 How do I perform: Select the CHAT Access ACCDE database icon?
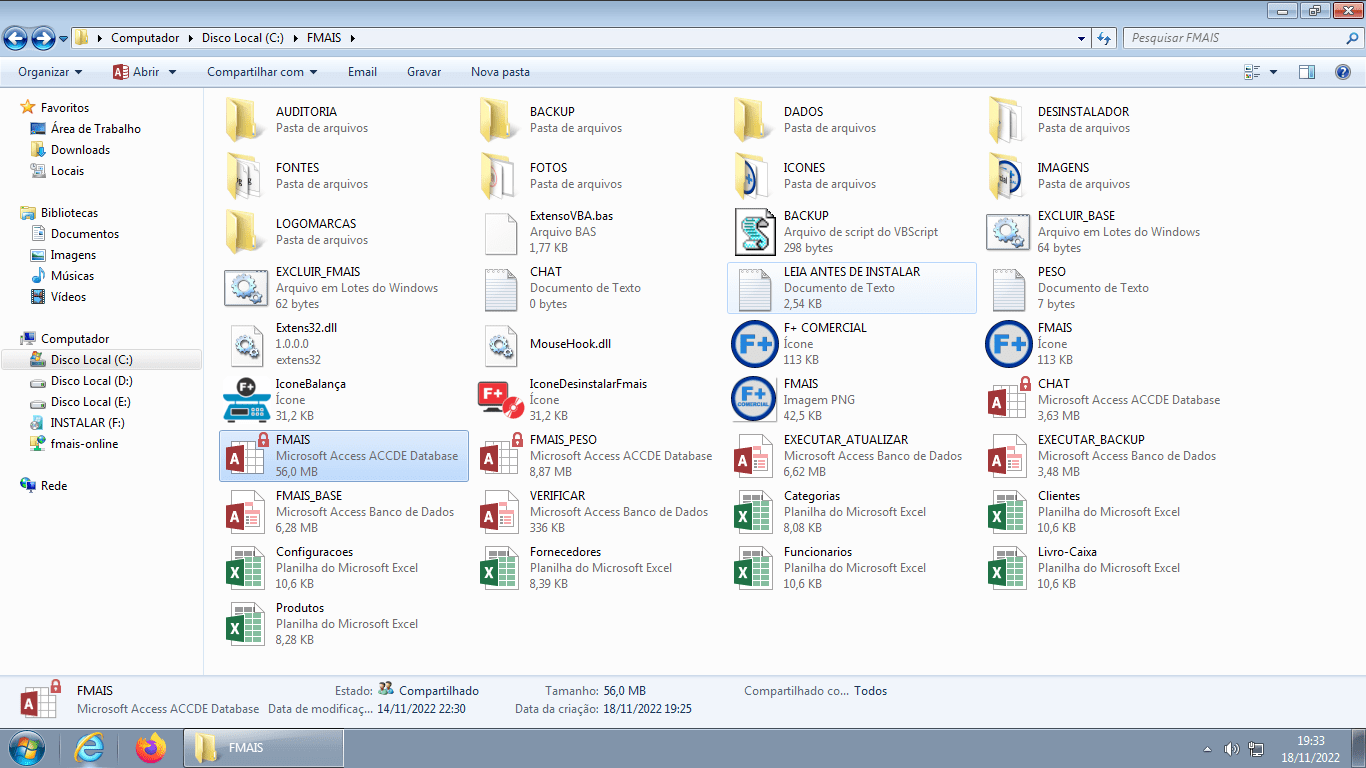click(x=1008, y=400)
